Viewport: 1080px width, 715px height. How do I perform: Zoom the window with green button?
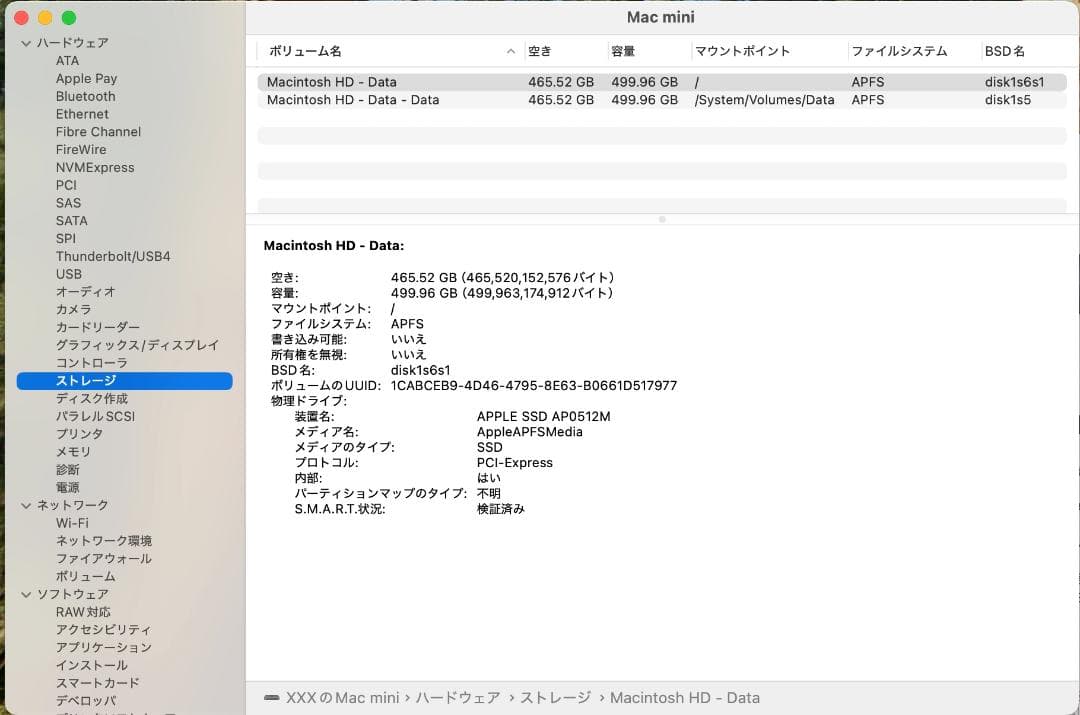click(68, 18)
